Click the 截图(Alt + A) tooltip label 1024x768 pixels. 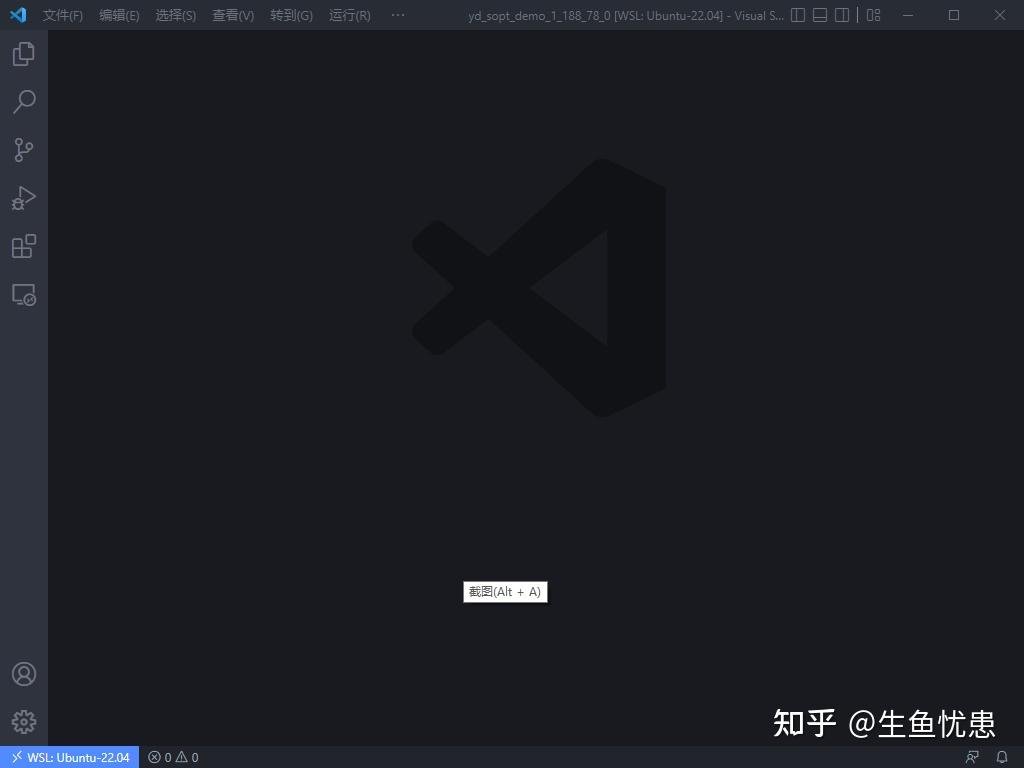click(x=505, y=591)
